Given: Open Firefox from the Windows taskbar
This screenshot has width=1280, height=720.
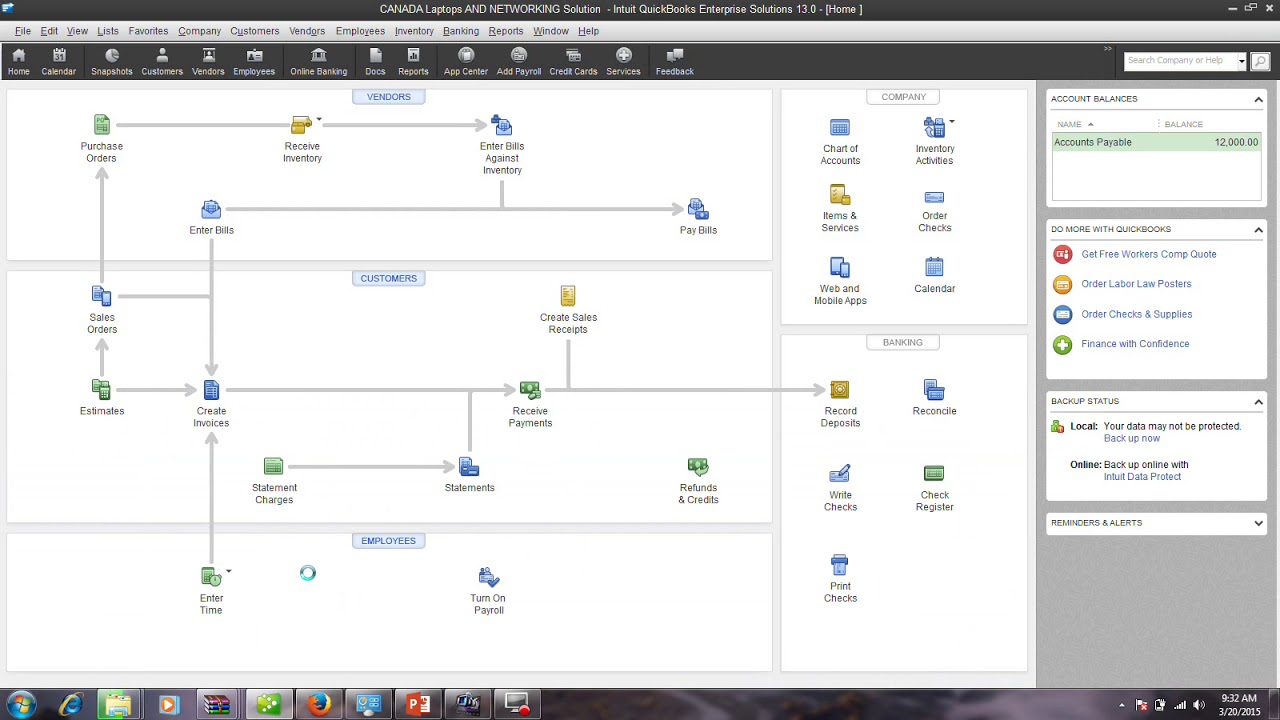Looking at the screenshot, I should point(319,705).
